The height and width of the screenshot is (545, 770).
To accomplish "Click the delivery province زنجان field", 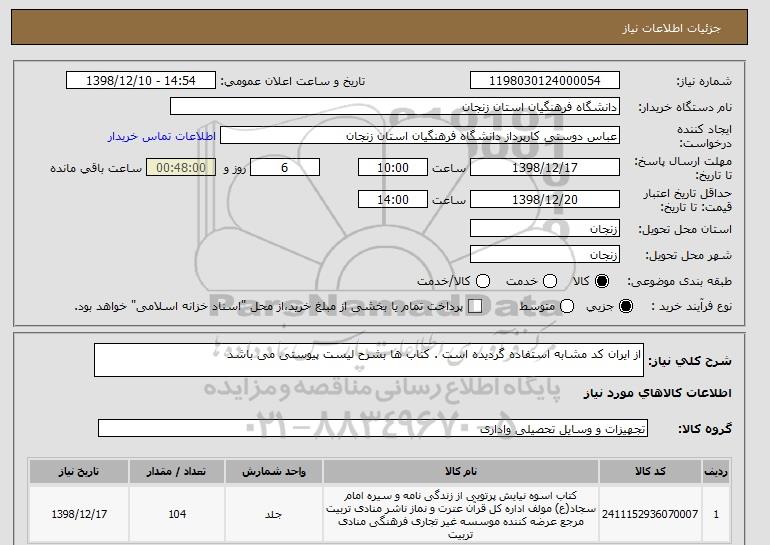I will click(x=545, y=228).
